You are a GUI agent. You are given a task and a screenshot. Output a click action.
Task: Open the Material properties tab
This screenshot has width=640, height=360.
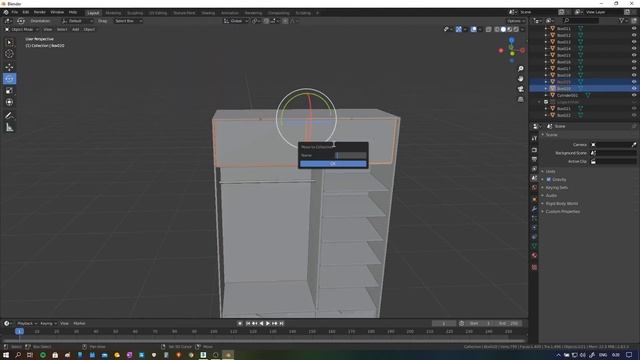[534, 256]
